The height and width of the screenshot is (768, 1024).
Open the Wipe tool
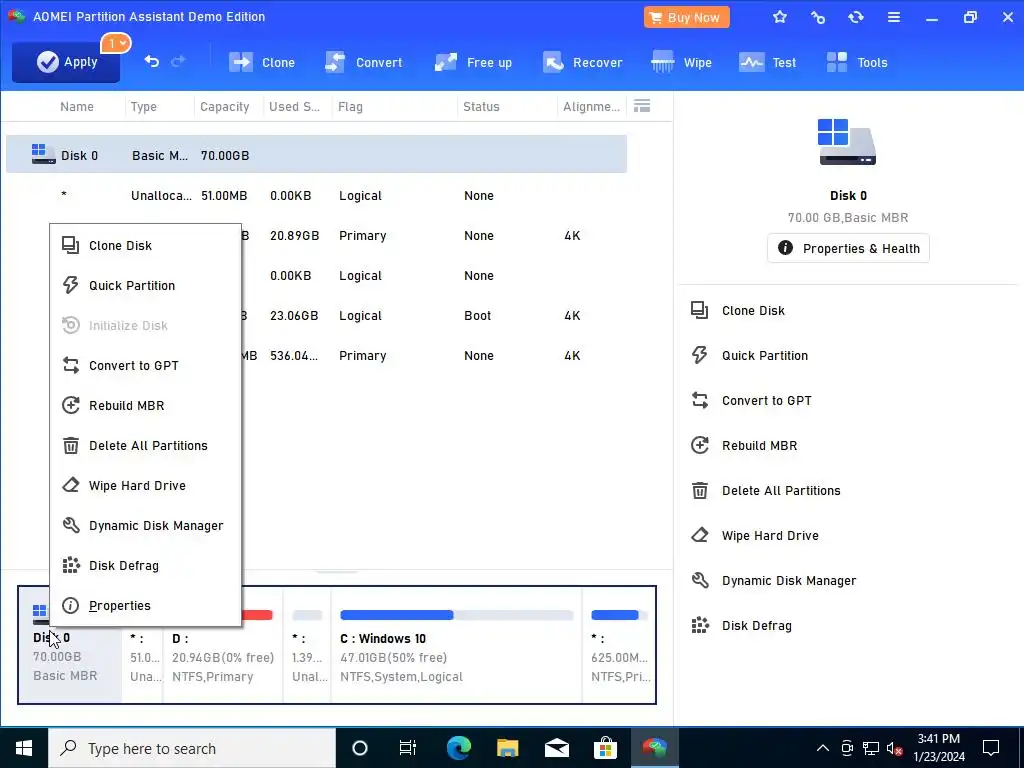pos(681,63)
